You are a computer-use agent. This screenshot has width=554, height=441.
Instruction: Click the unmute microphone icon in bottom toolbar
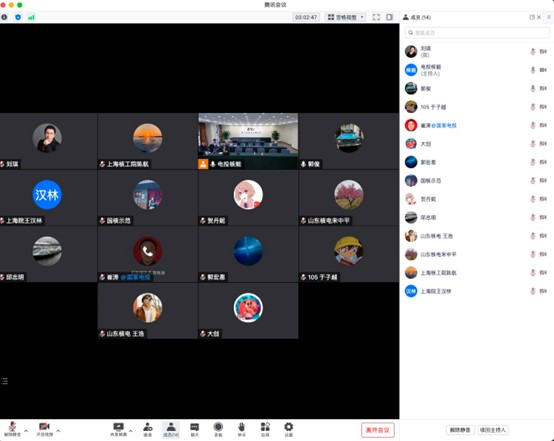point(12,429)
